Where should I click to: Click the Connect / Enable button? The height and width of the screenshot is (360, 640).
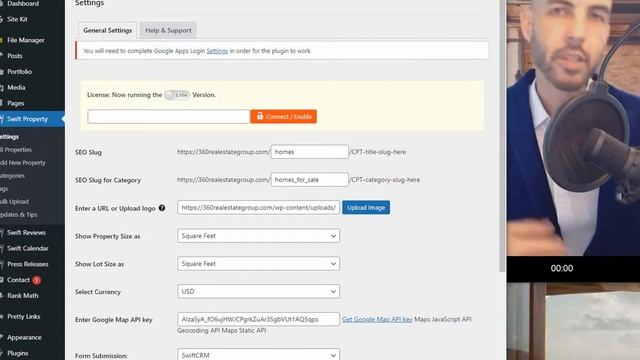pos(284,116)
